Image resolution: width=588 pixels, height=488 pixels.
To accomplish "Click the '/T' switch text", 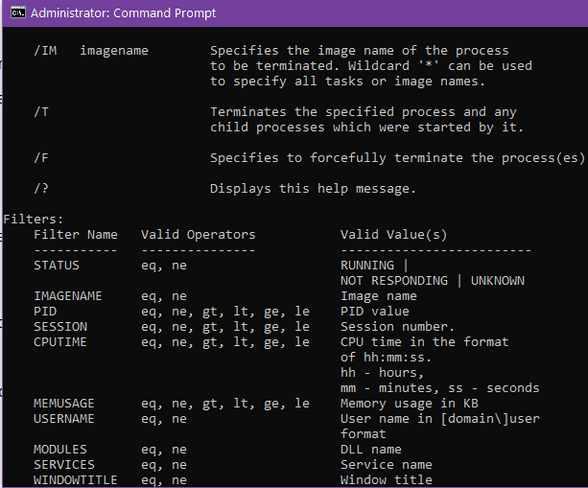I will tap(41, 112).
